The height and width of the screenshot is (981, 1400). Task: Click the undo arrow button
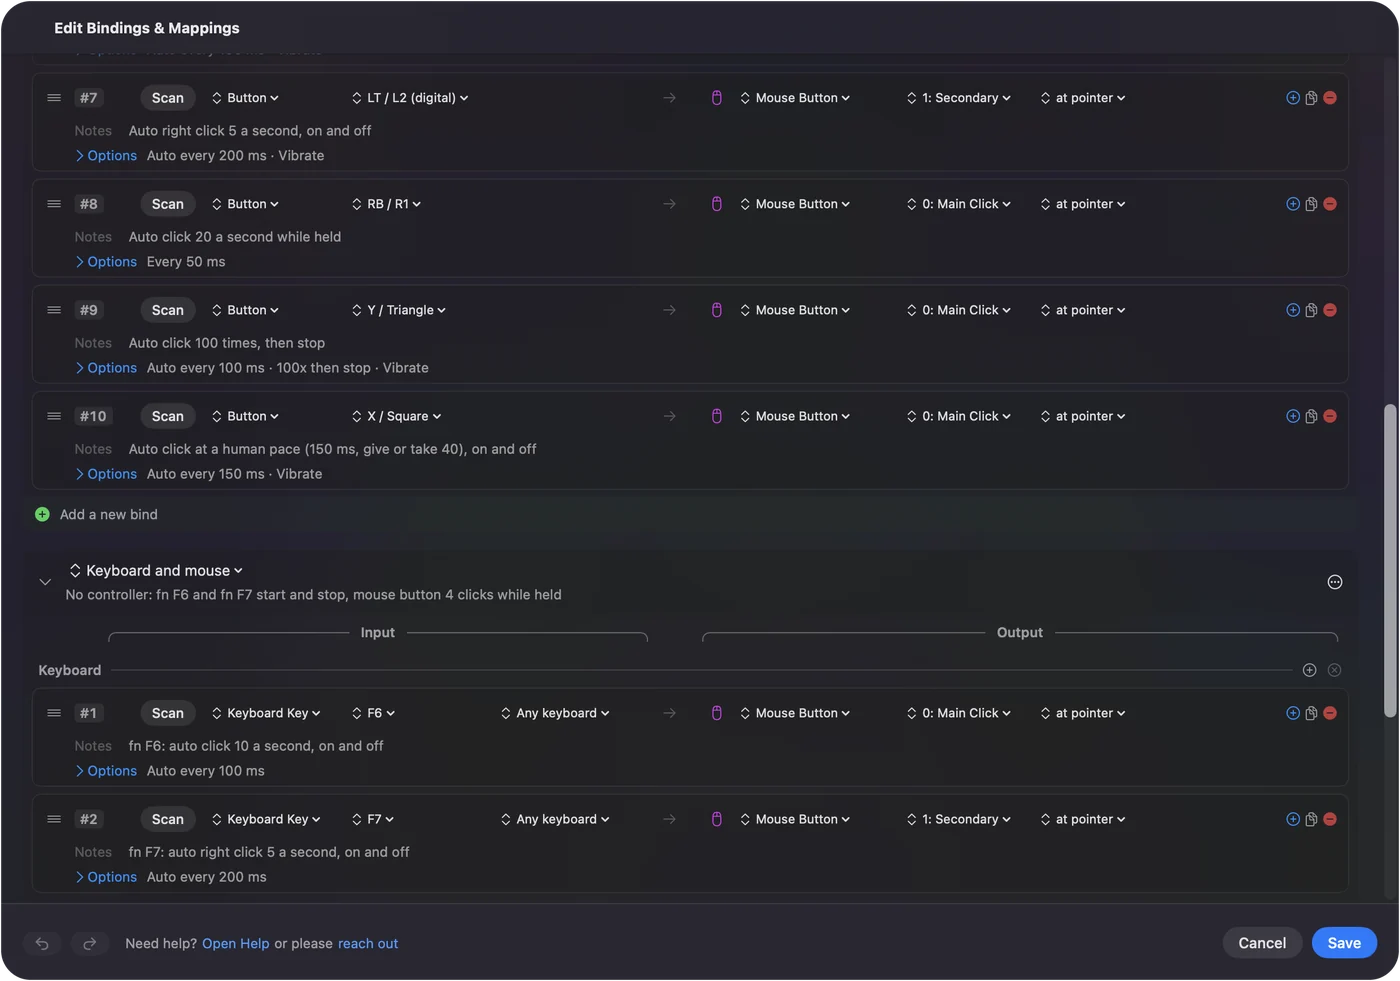[42, 943]
